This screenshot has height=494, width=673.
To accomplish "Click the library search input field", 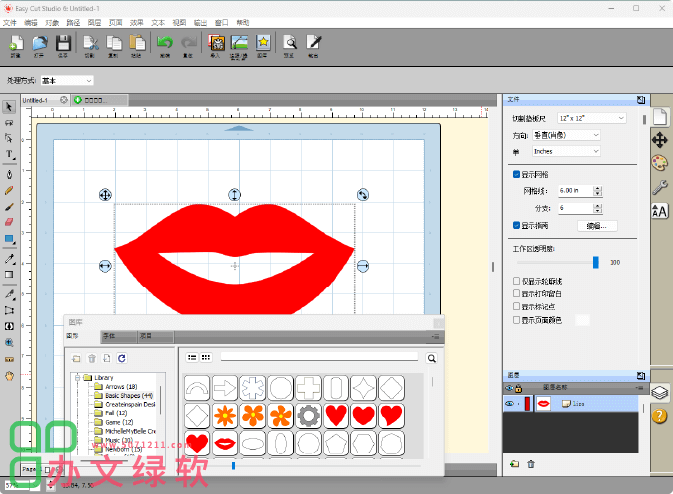I will [x=319, y=357].
